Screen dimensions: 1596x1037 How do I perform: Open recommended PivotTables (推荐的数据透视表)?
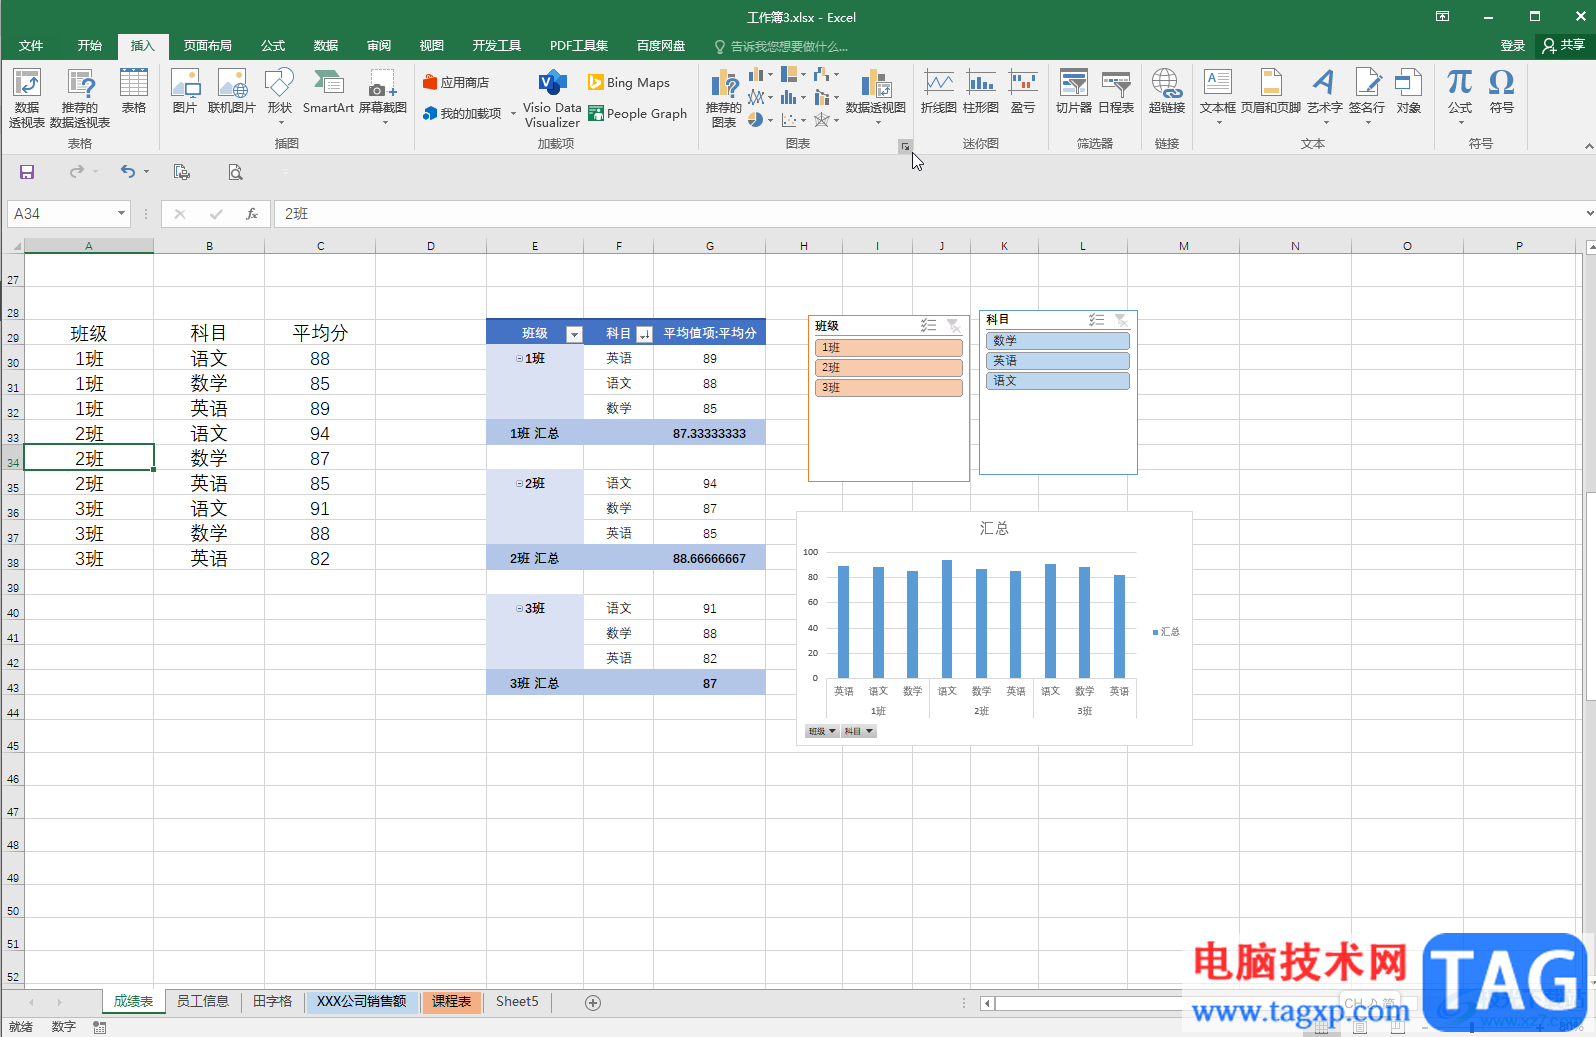pyautogui.click(x=80, y=98)
